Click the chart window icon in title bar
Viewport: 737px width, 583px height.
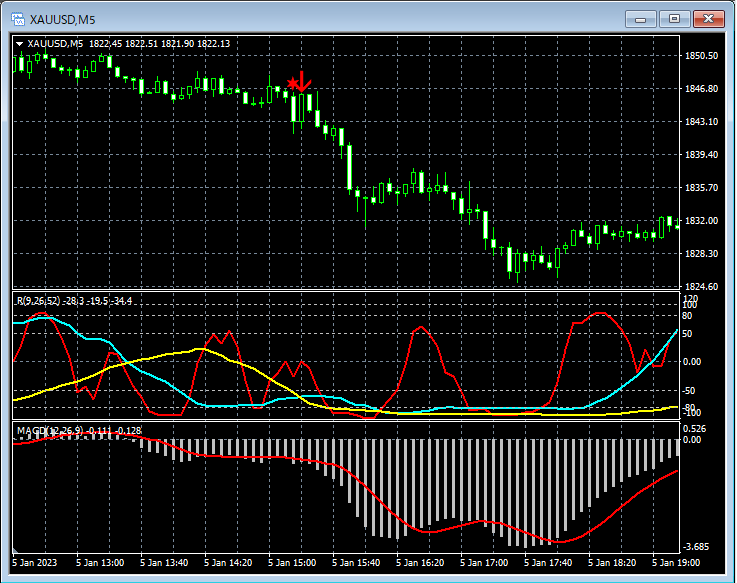point(17,19)
